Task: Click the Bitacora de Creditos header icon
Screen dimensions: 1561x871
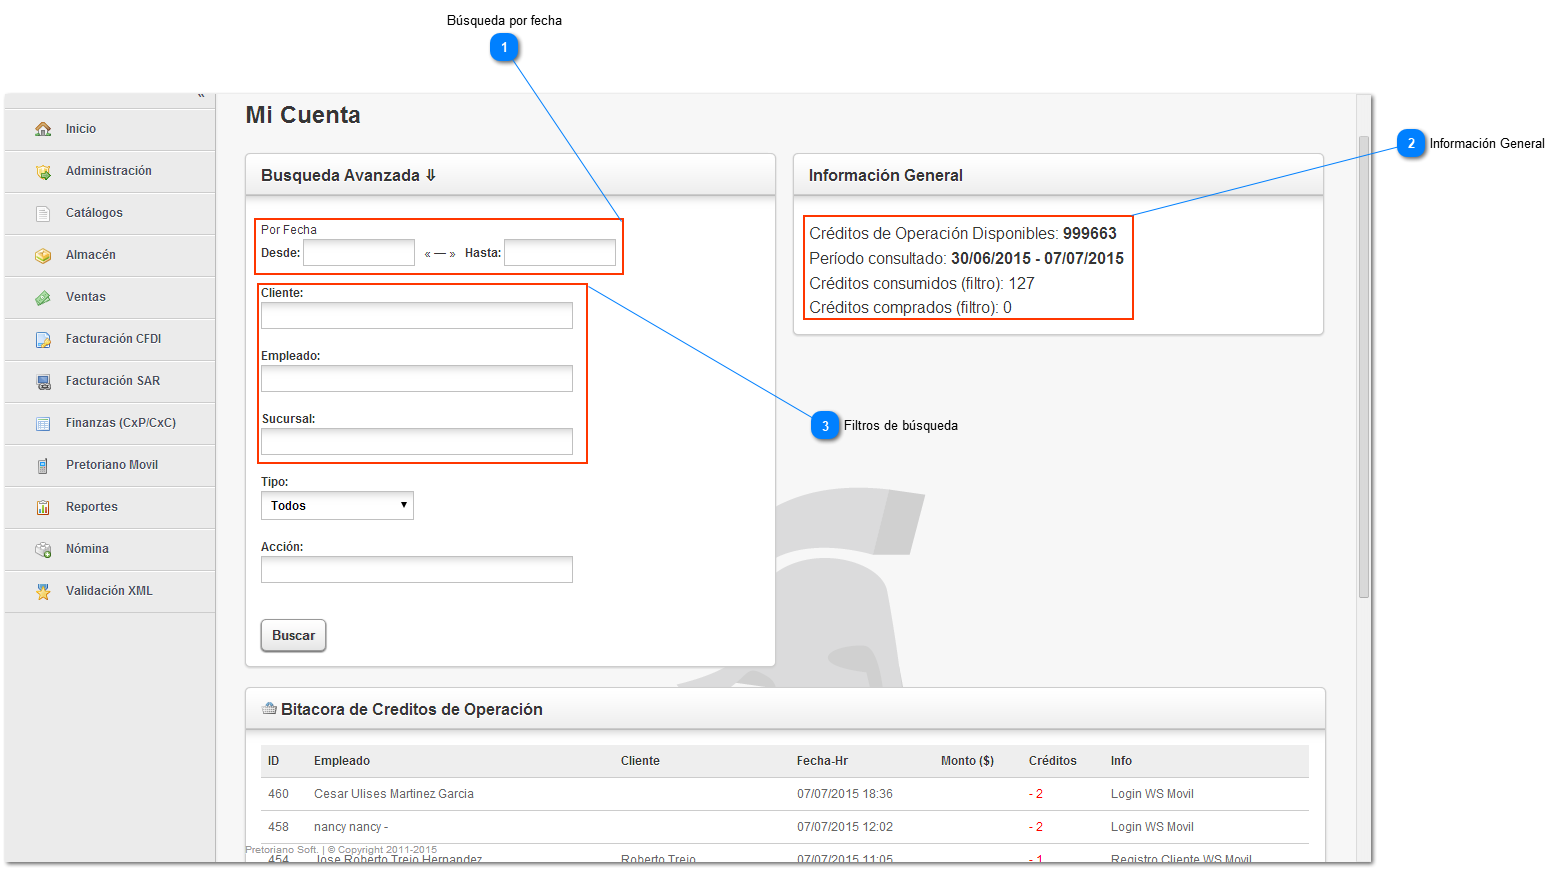Action: coord(269,709)
